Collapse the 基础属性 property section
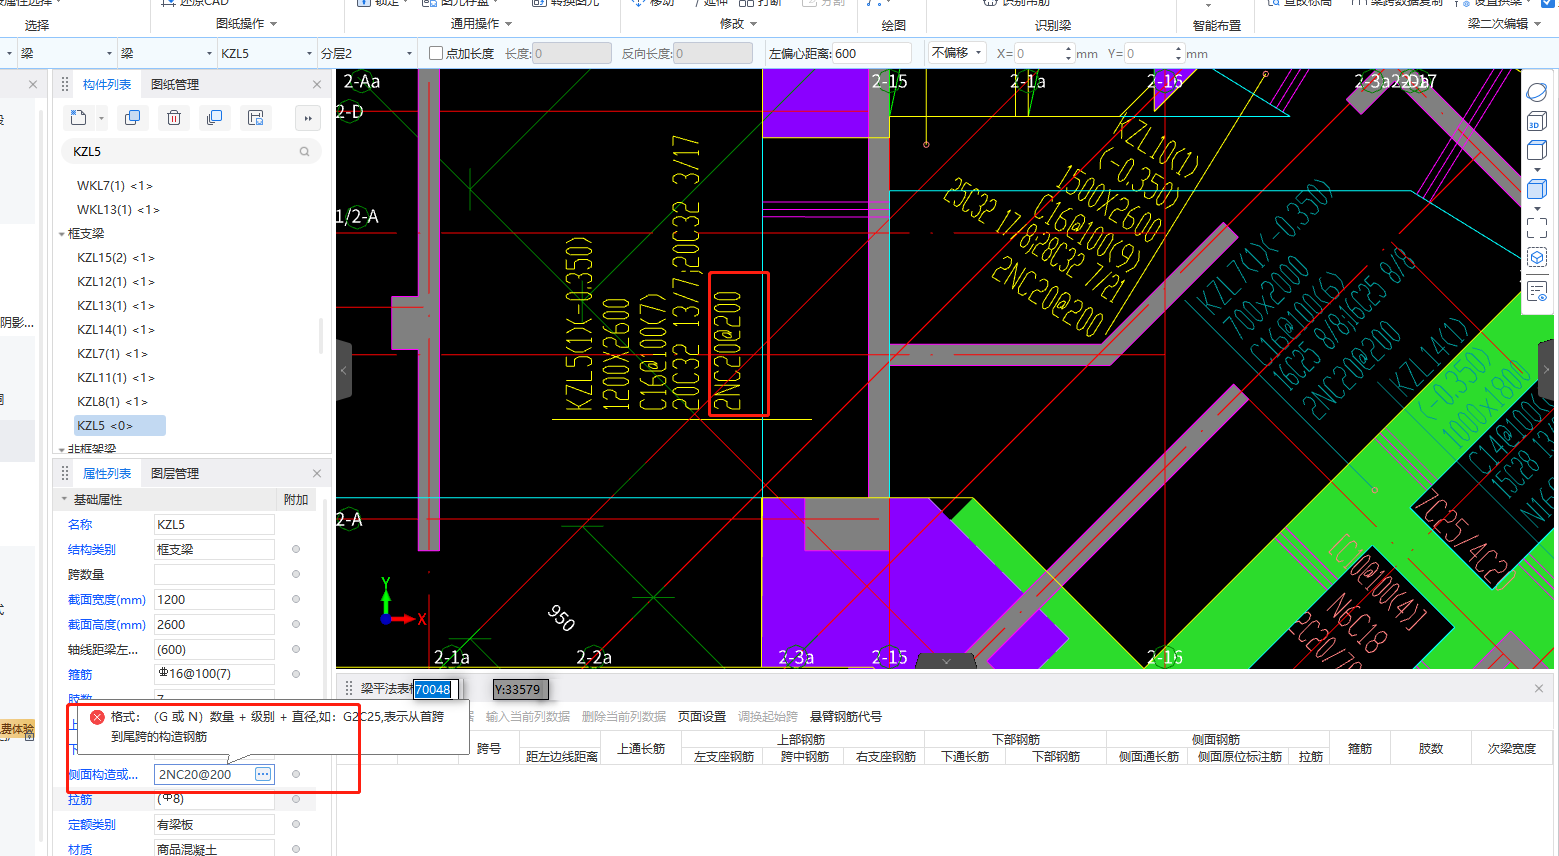The image size is (1559, 856). pyautogui.click(x=65, y=499)
